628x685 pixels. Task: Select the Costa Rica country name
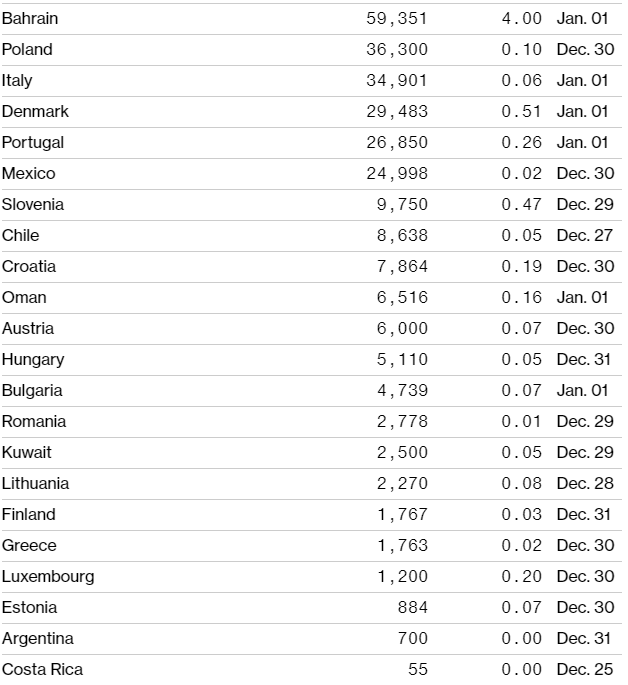(x=42, y=669)
